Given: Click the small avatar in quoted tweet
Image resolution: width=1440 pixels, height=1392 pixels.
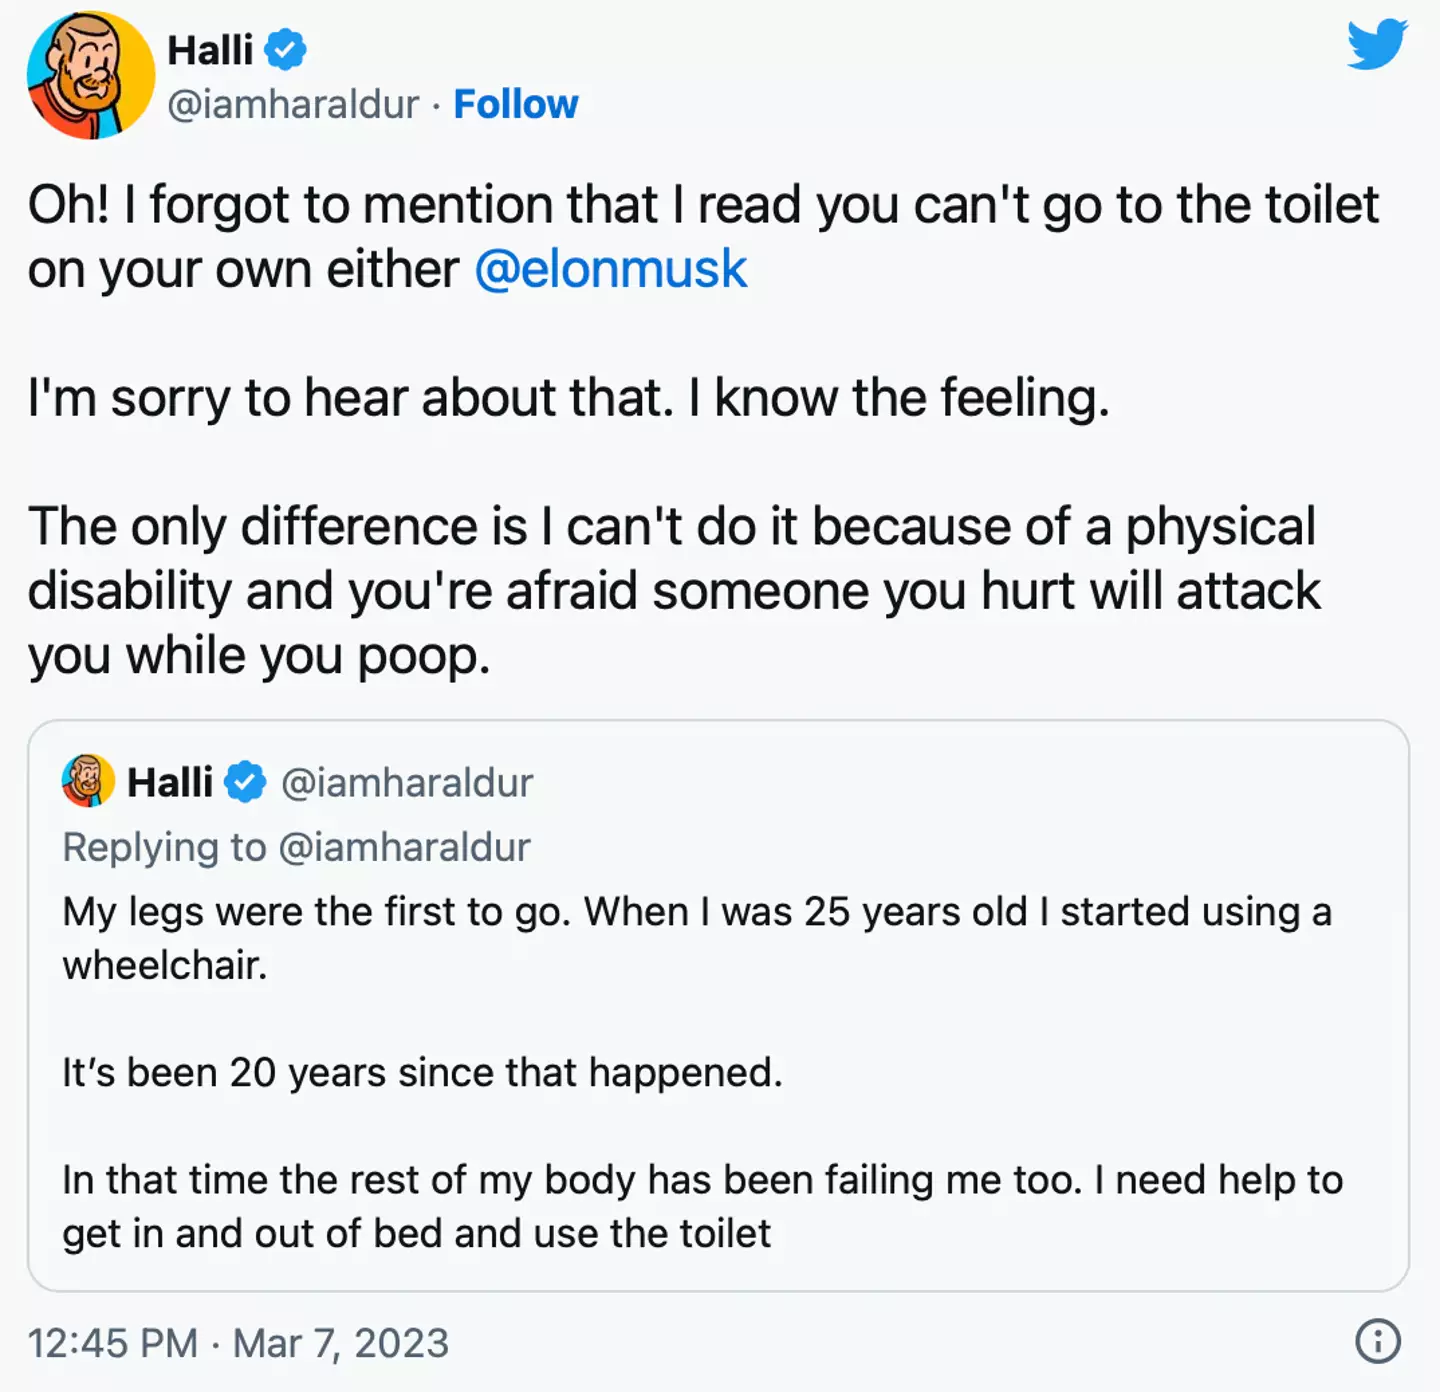Looking at the screenshot, I should pos(88,781).
